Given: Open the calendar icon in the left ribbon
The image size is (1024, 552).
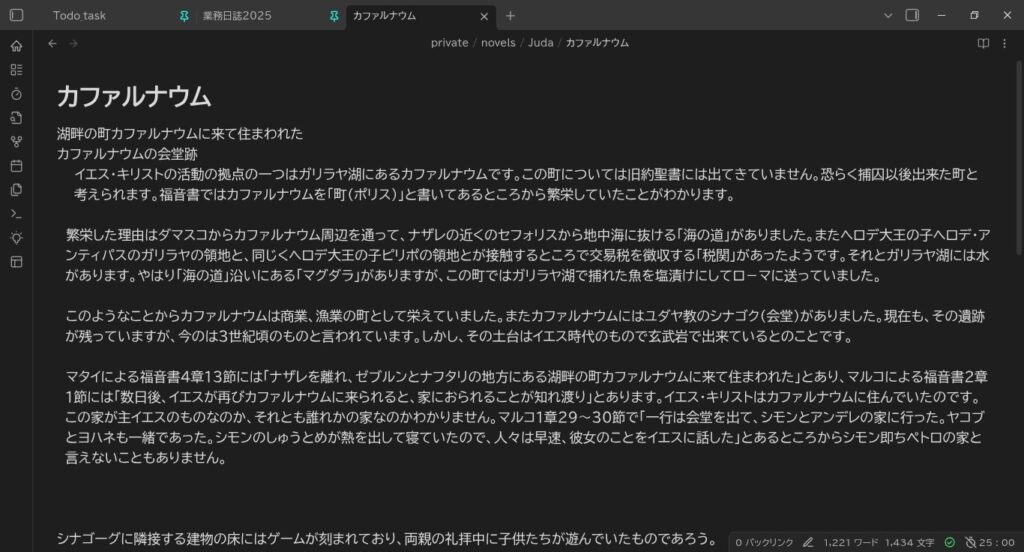Looking at the screenshot, I should [x=16, y=166].
